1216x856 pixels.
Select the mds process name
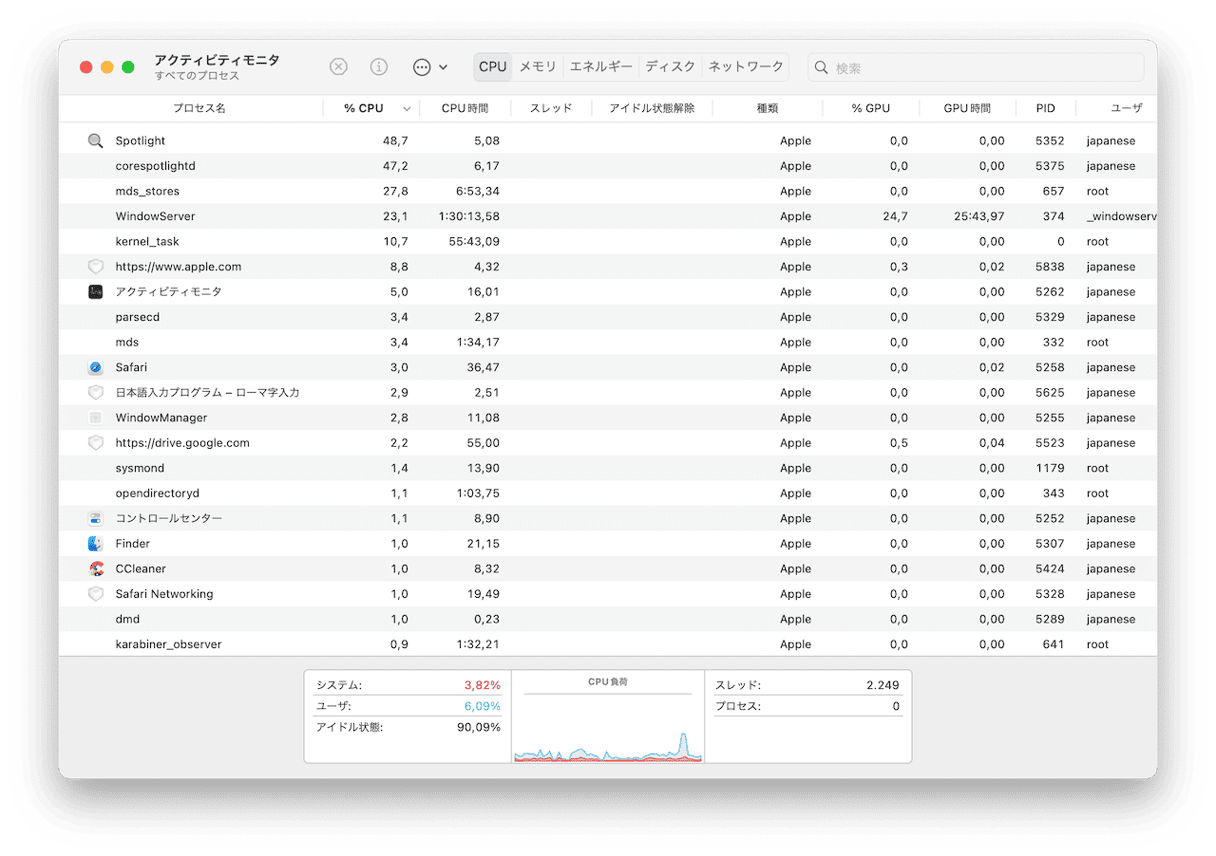coord(127,342)
